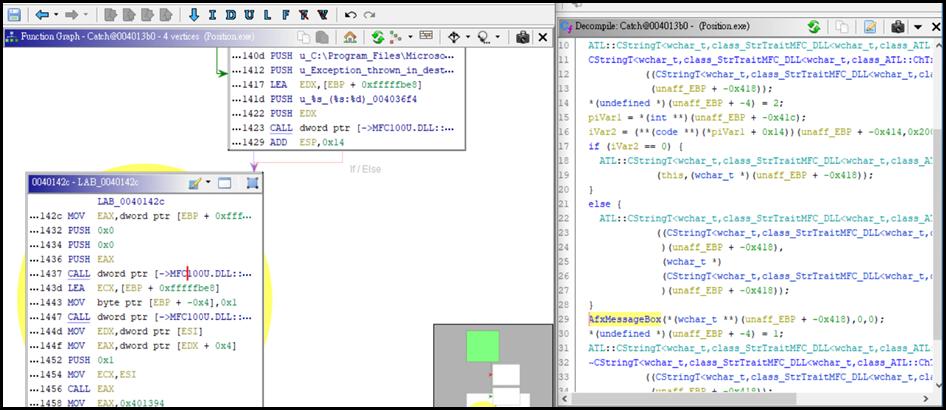Open the graph layout dropdown arrow
The width and height of the screenshot is (946, 410).
coord(410,37)
